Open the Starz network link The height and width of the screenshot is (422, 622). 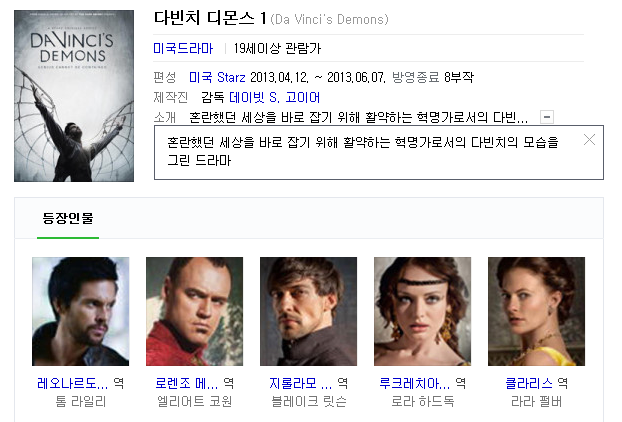tap(231, 77)
